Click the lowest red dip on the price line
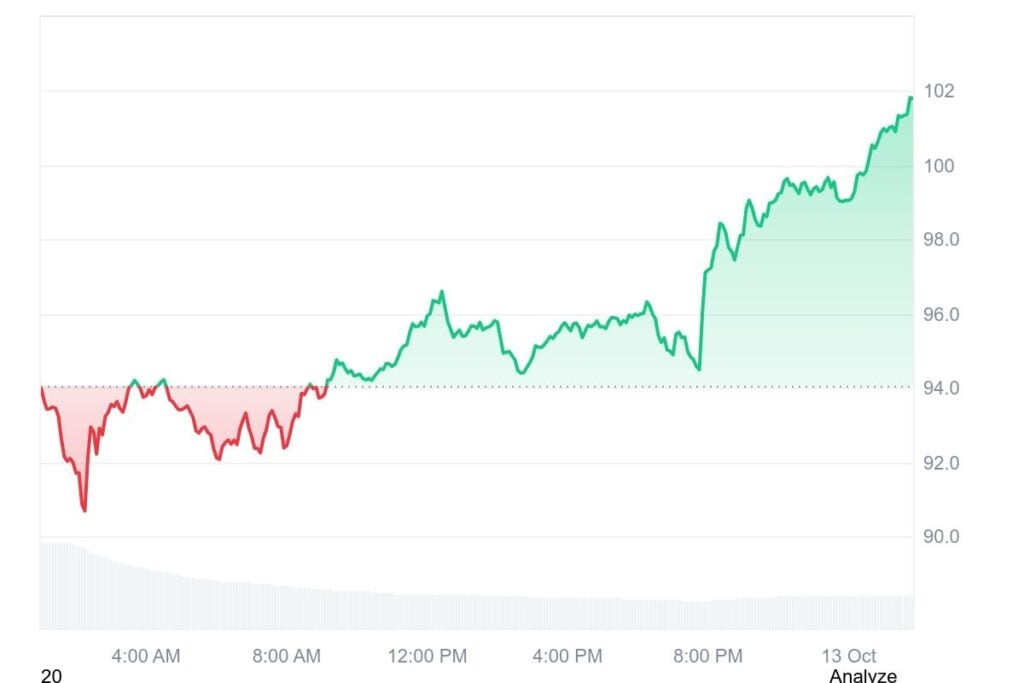1024x683 pixels. point(84,510)
